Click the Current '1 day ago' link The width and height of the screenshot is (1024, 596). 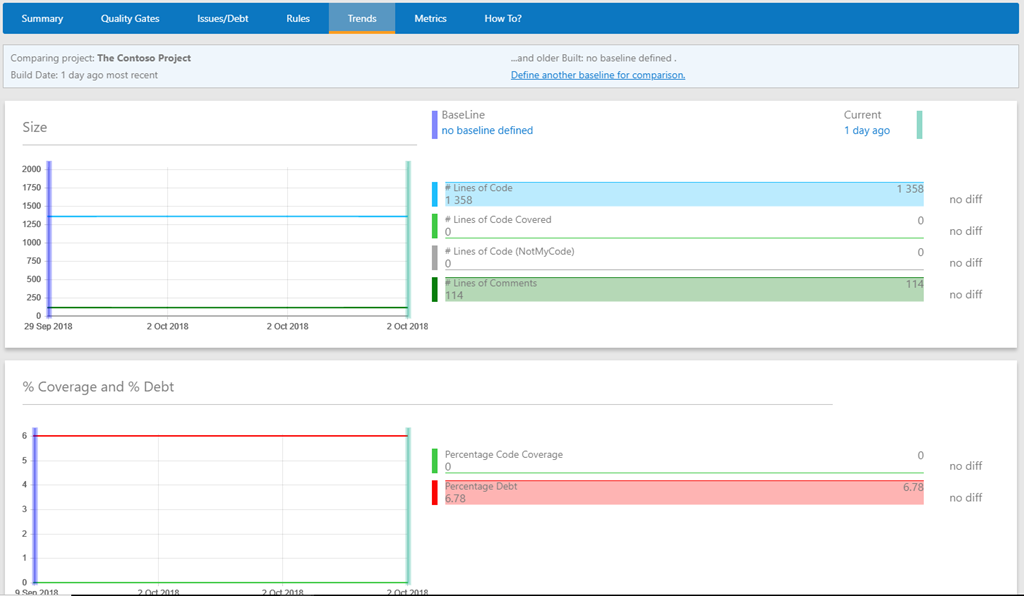point(866,131)
